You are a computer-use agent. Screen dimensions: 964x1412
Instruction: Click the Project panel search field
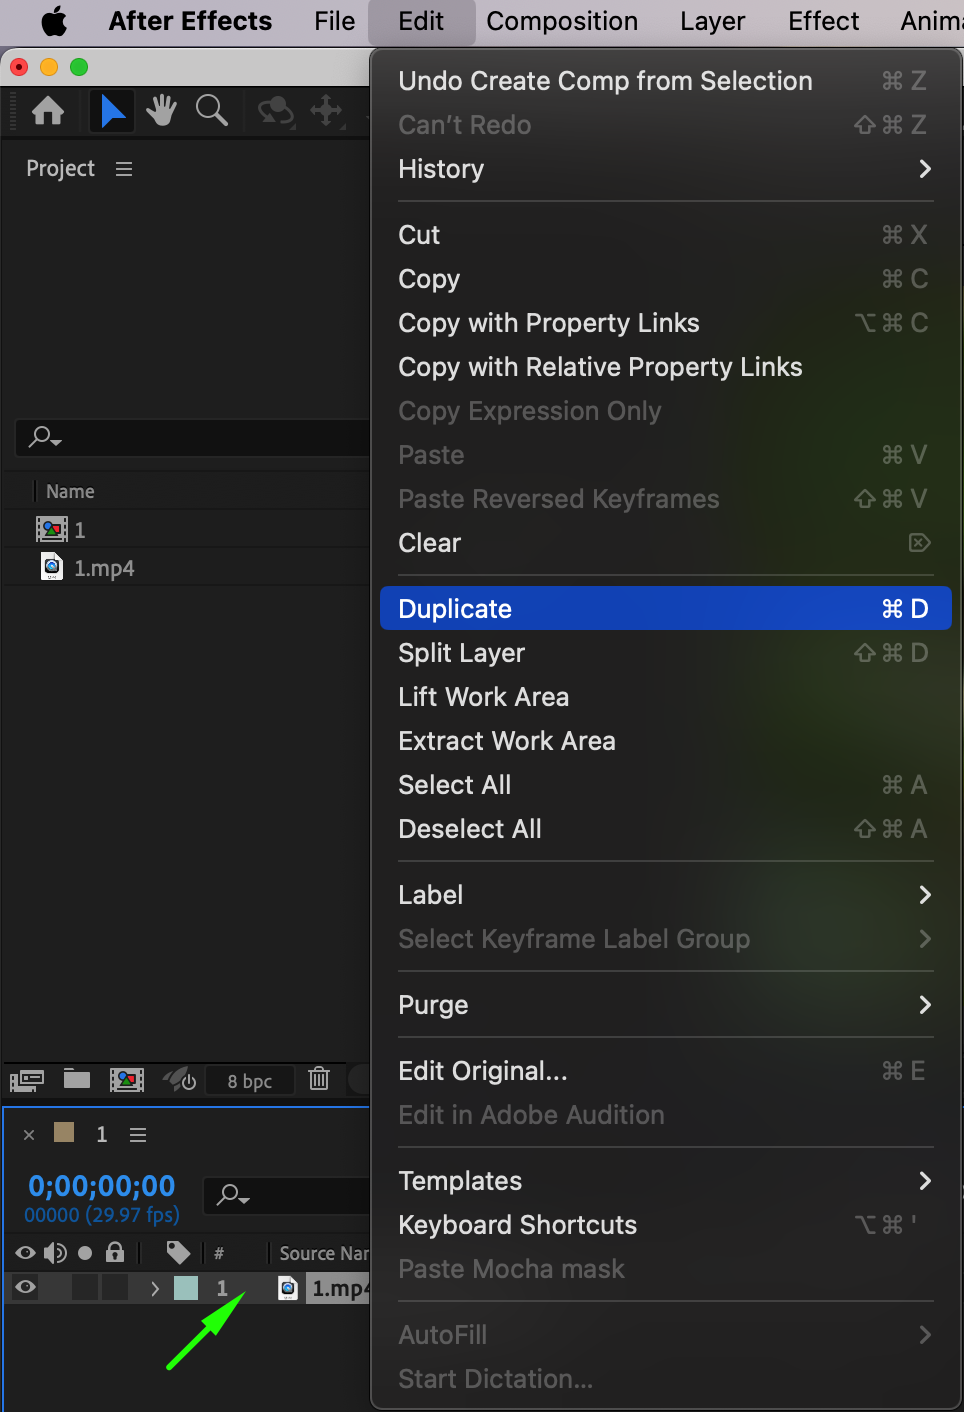click(x=200, y=438)
